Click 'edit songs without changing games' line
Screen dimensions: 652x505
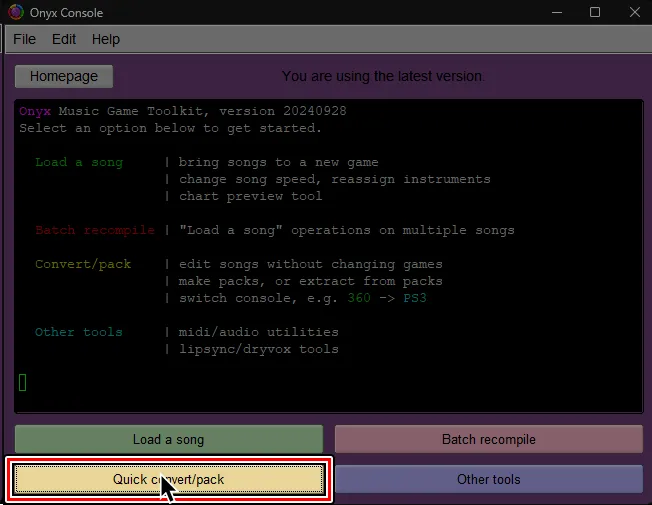[x=311, y=264]
